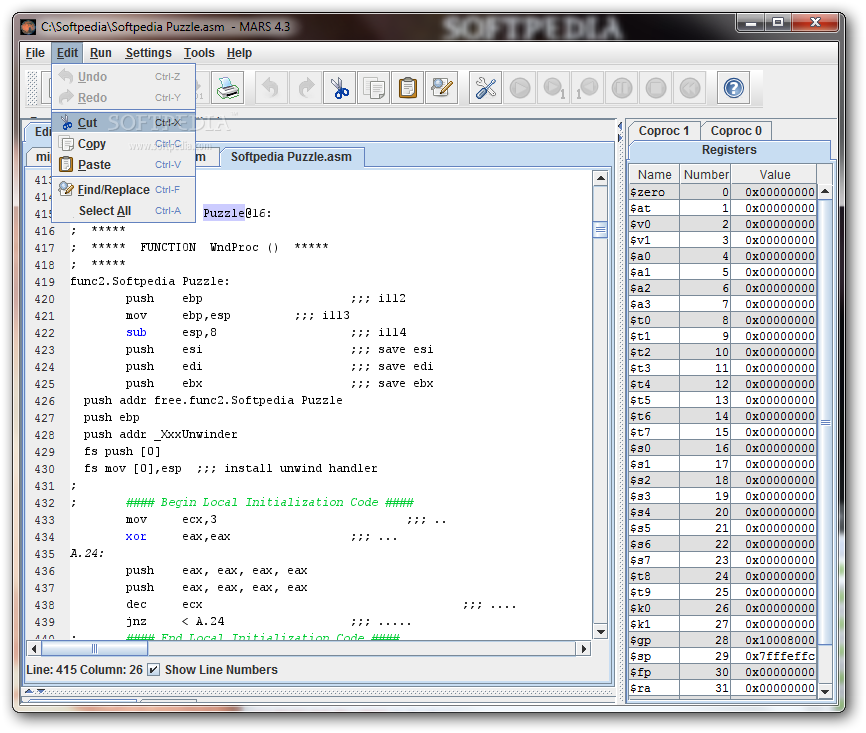This screenshot has width=866, height=733.
Task: Click the $sp value 0x7fffeffc cell
Action: (774, 656)
